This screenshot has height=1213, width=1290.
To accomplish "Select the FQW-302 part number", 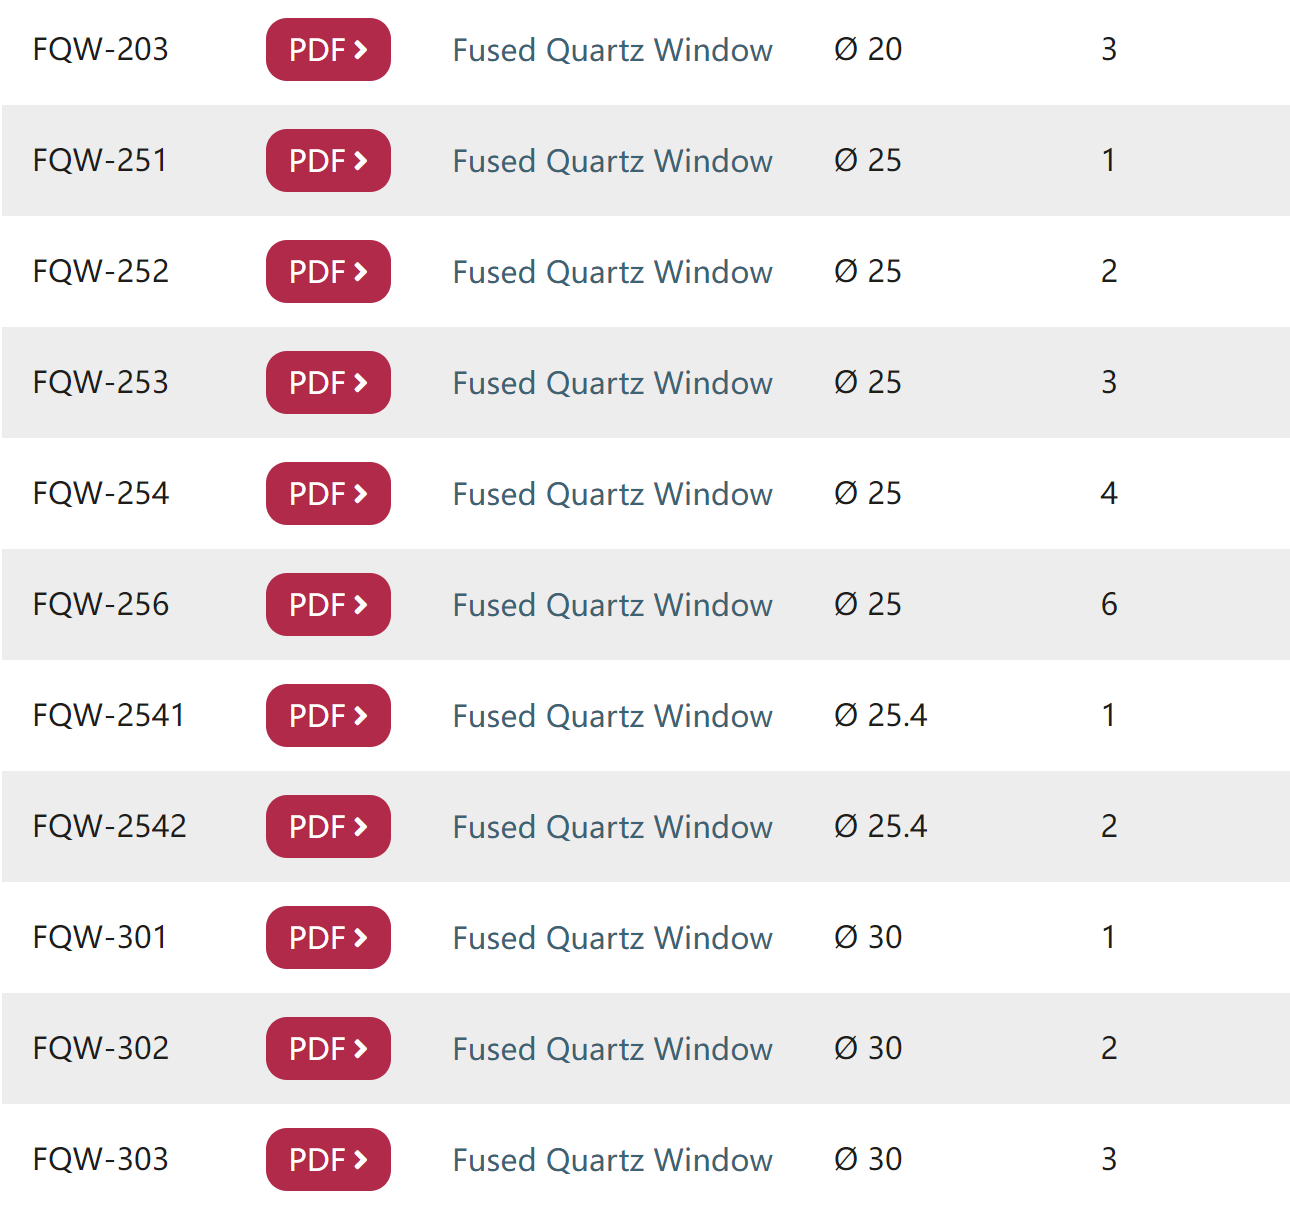I will point(101,1049).
